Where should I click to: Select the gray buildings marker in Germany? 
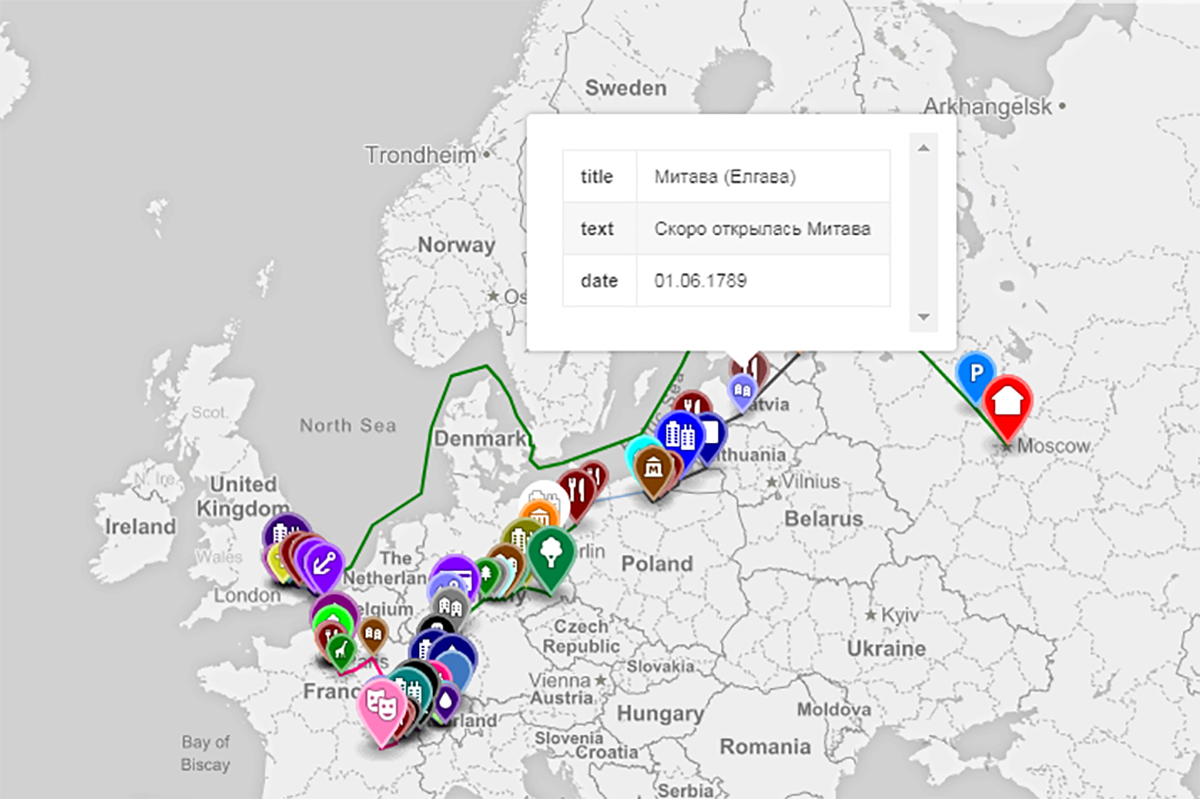(450, 605)
